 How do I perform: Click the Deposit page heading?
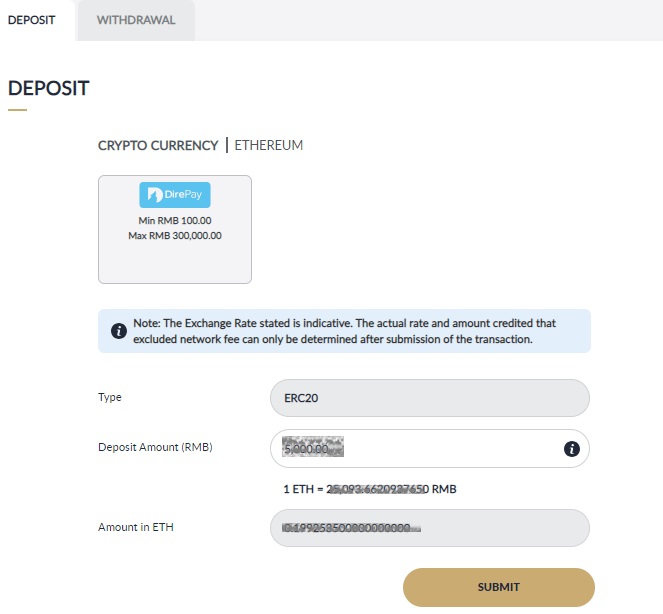click(49, 88)
